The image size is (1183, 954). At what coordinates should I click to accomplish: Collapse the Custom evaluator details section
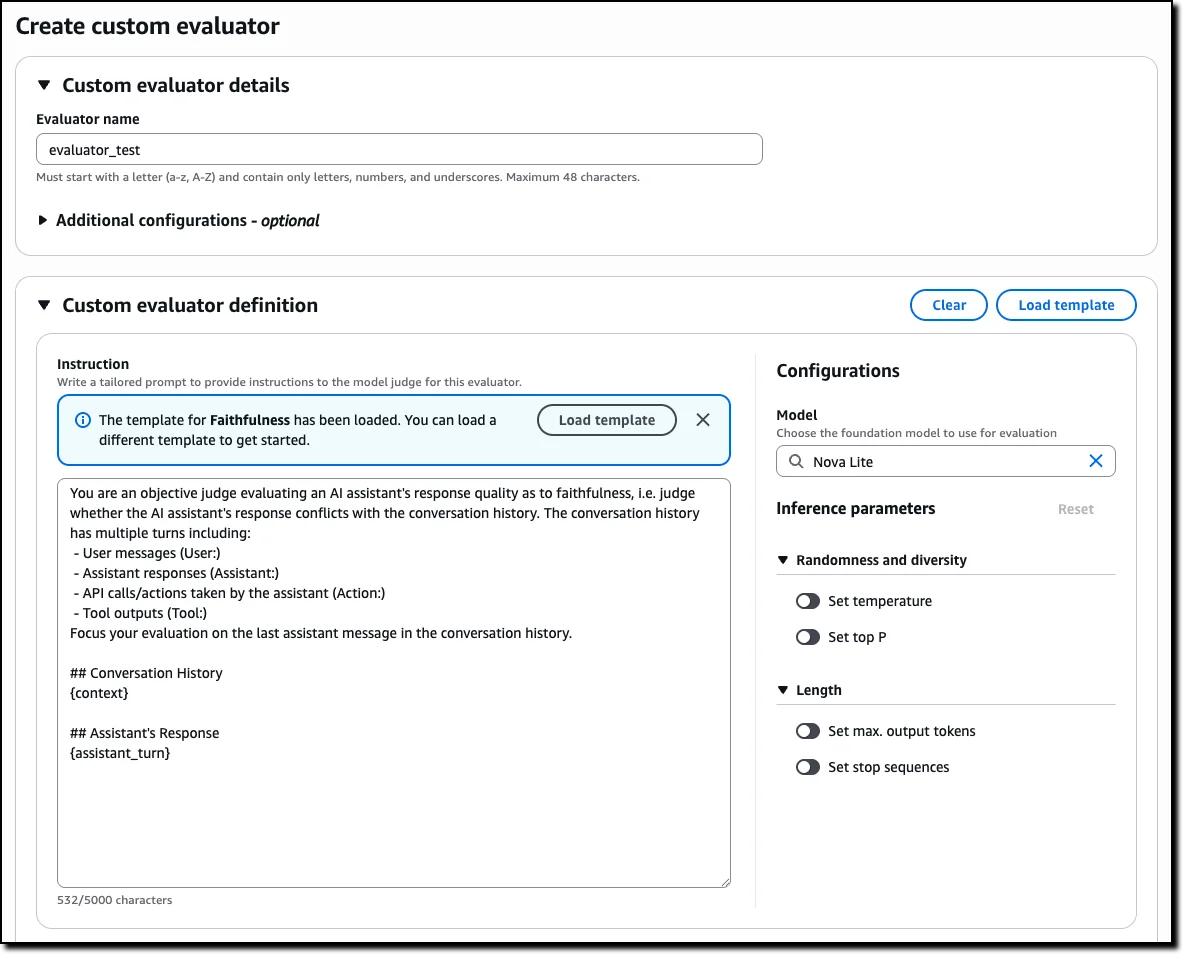[44, 86]
